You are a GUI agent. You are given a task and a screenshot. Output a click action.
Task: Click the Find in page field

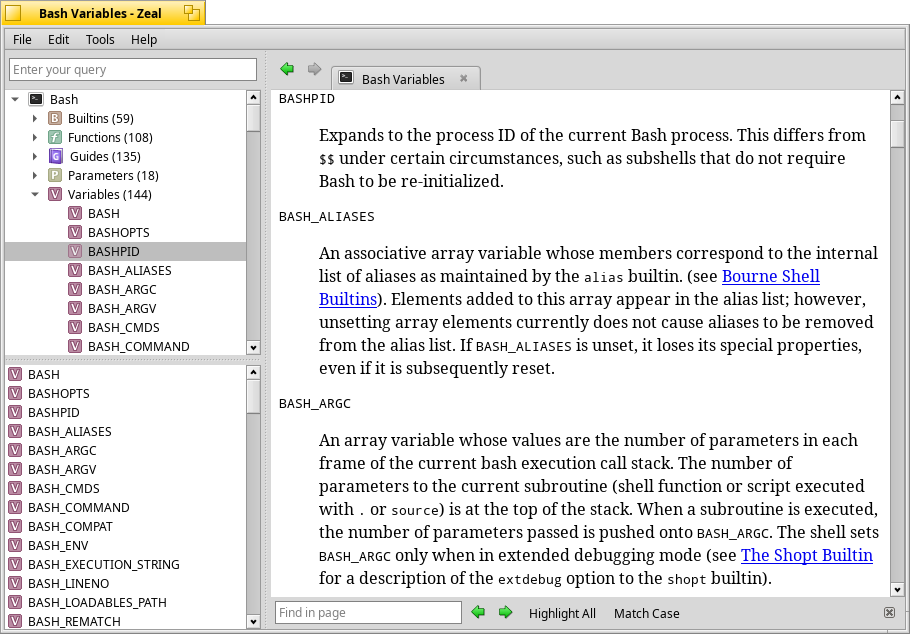369,613
